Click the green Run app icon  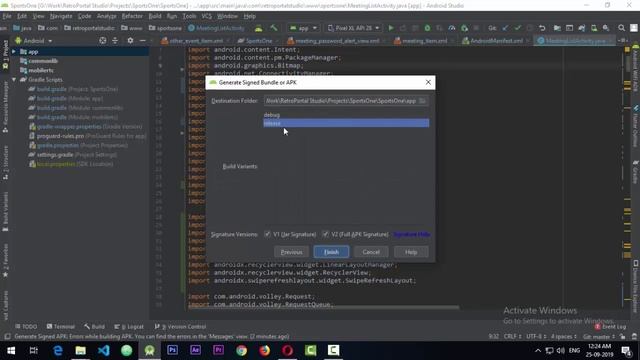(x=391, y=28)
